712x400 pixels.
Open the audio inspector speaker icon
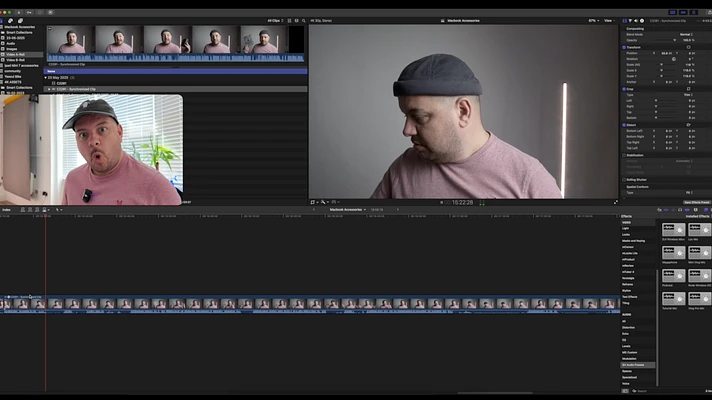[x=636, y=21]
